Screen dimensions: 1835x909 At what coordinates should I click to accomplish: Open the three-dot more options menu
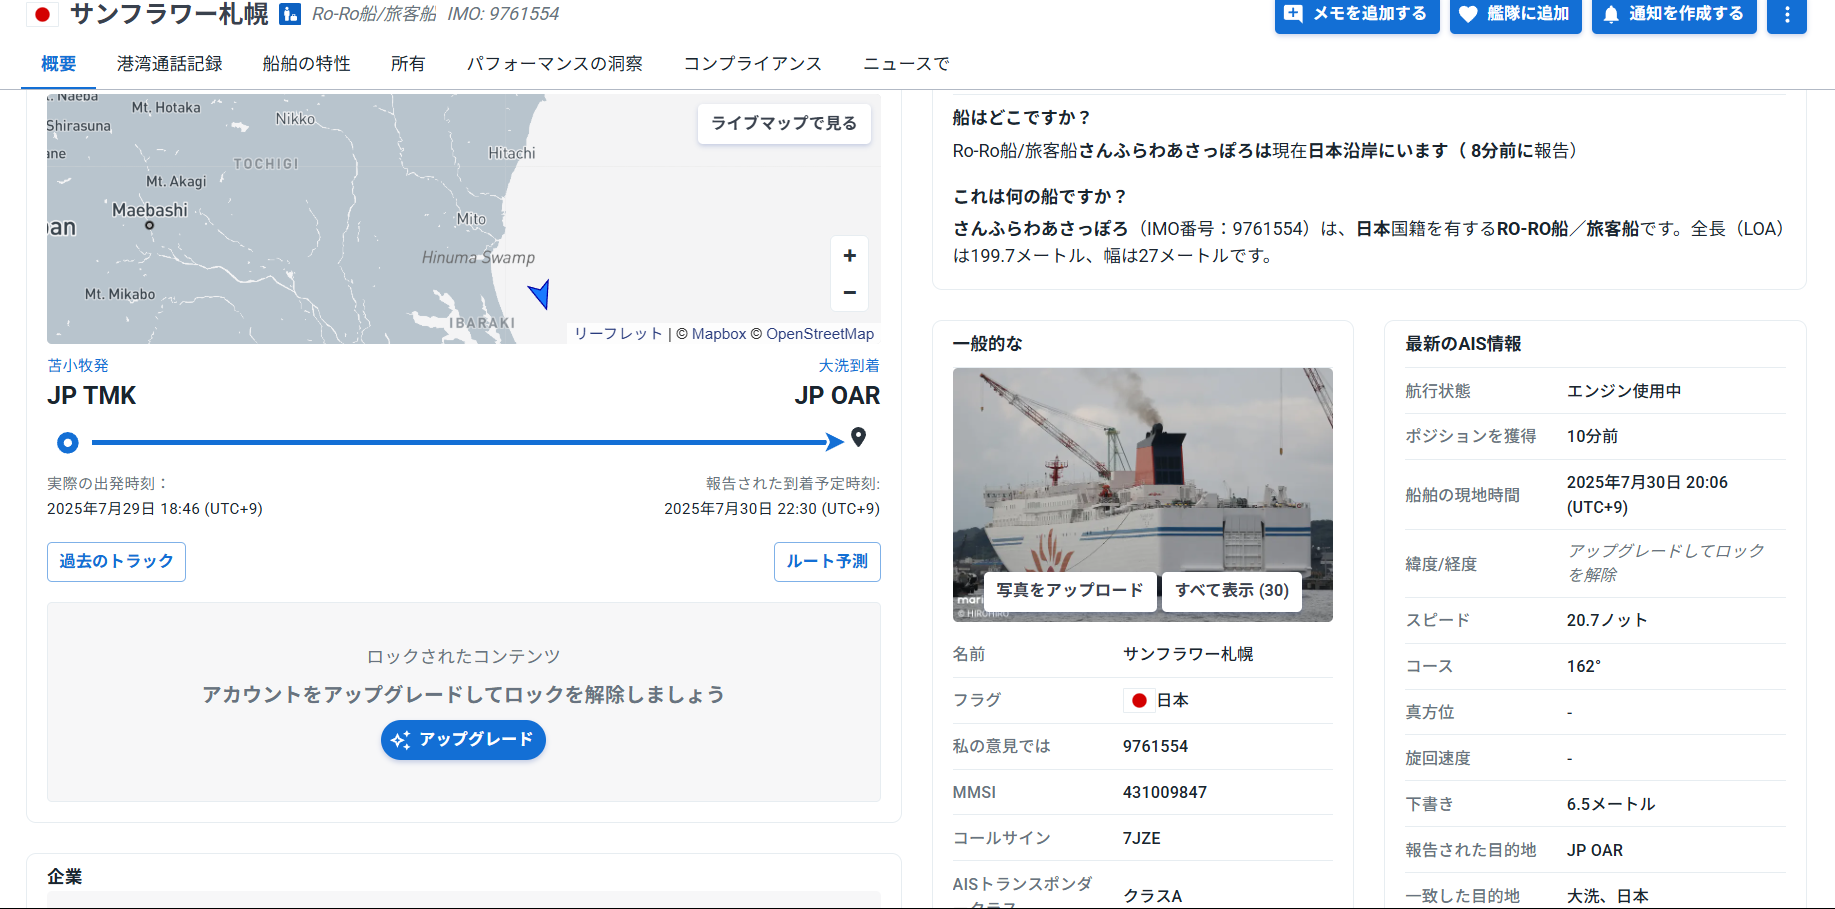1786,14
